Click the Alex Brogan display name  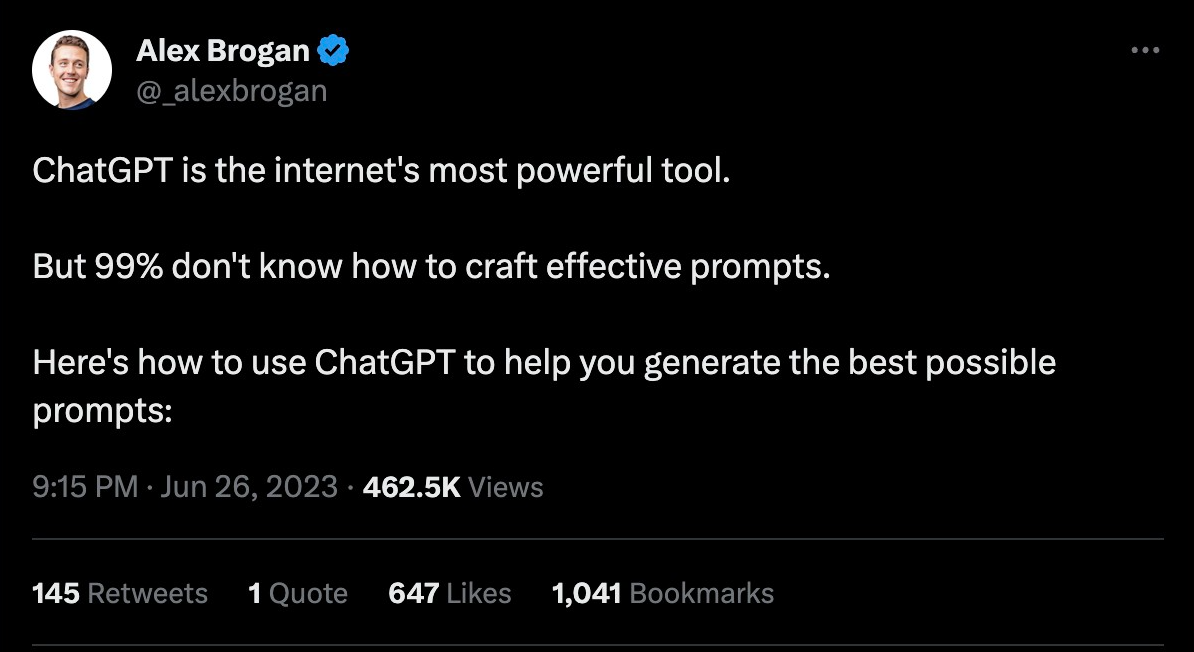point(223,50)
